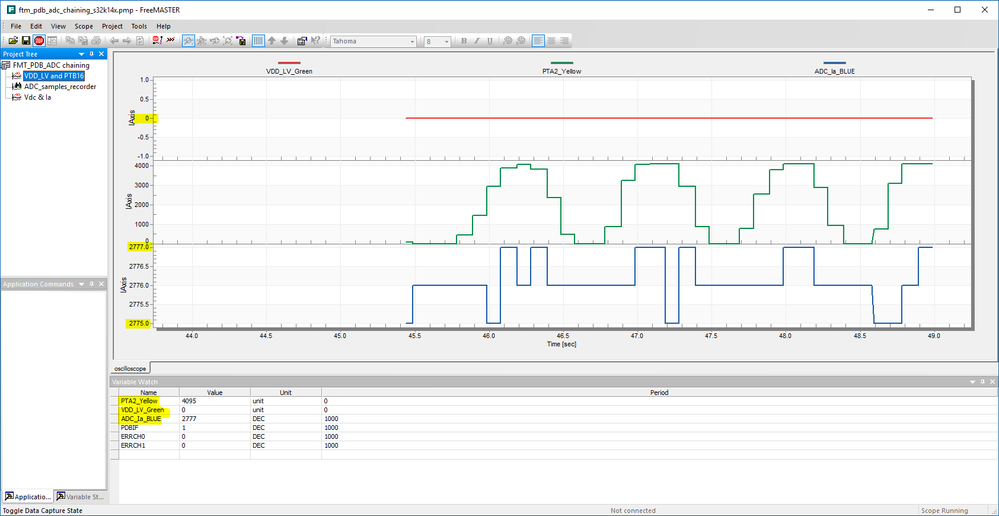This screenshot has width=999, height=516.
Task: Click the Save Project floppy disk icon
Action: [x=25, y=40]
